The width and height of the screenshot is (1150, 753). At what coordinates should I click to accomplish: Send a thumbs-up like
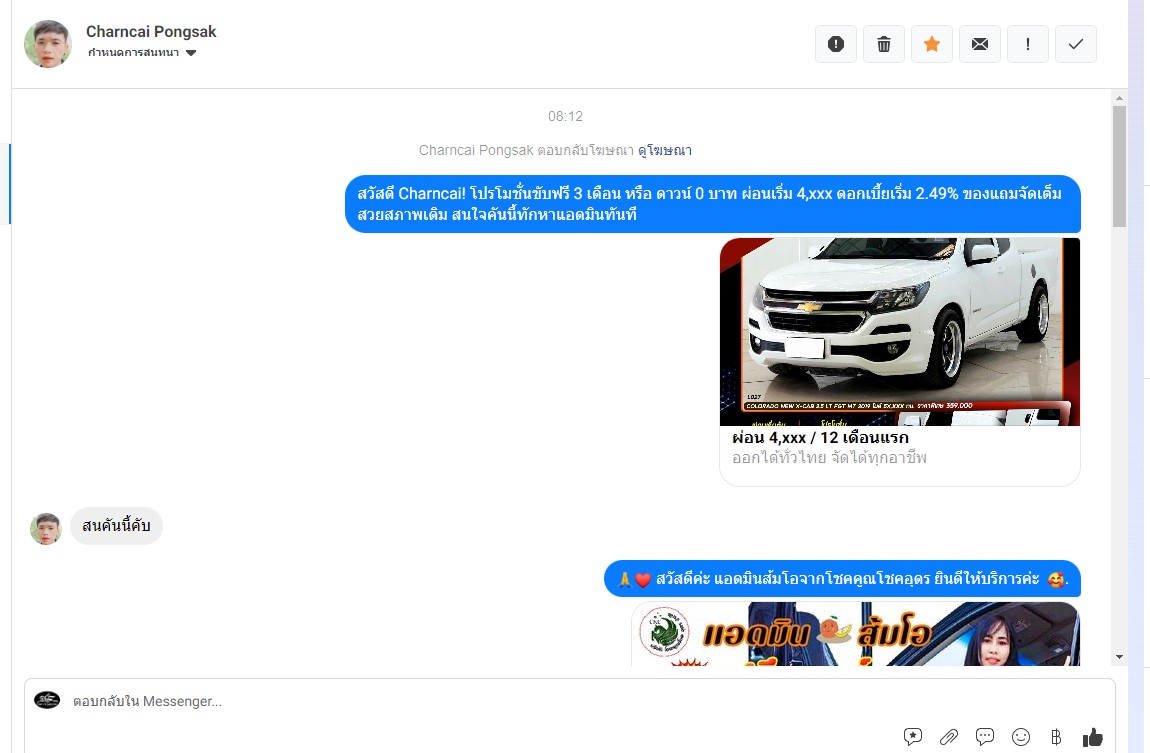point(1093,737)
